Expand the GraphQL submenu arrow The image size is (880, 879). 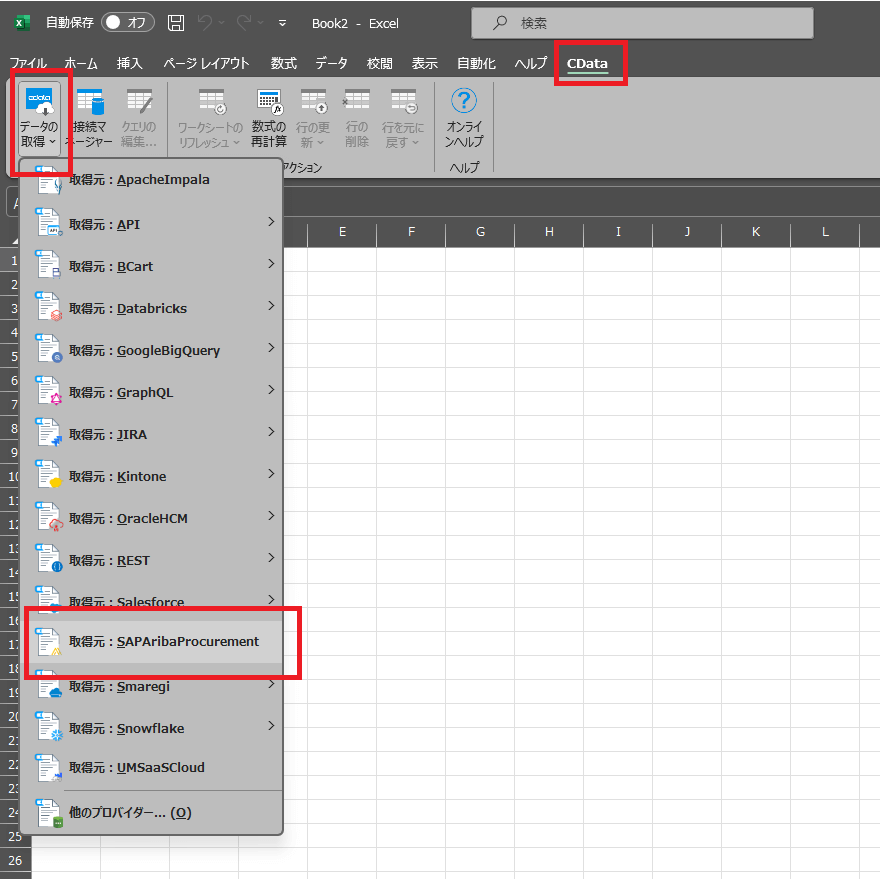point(271,390)
